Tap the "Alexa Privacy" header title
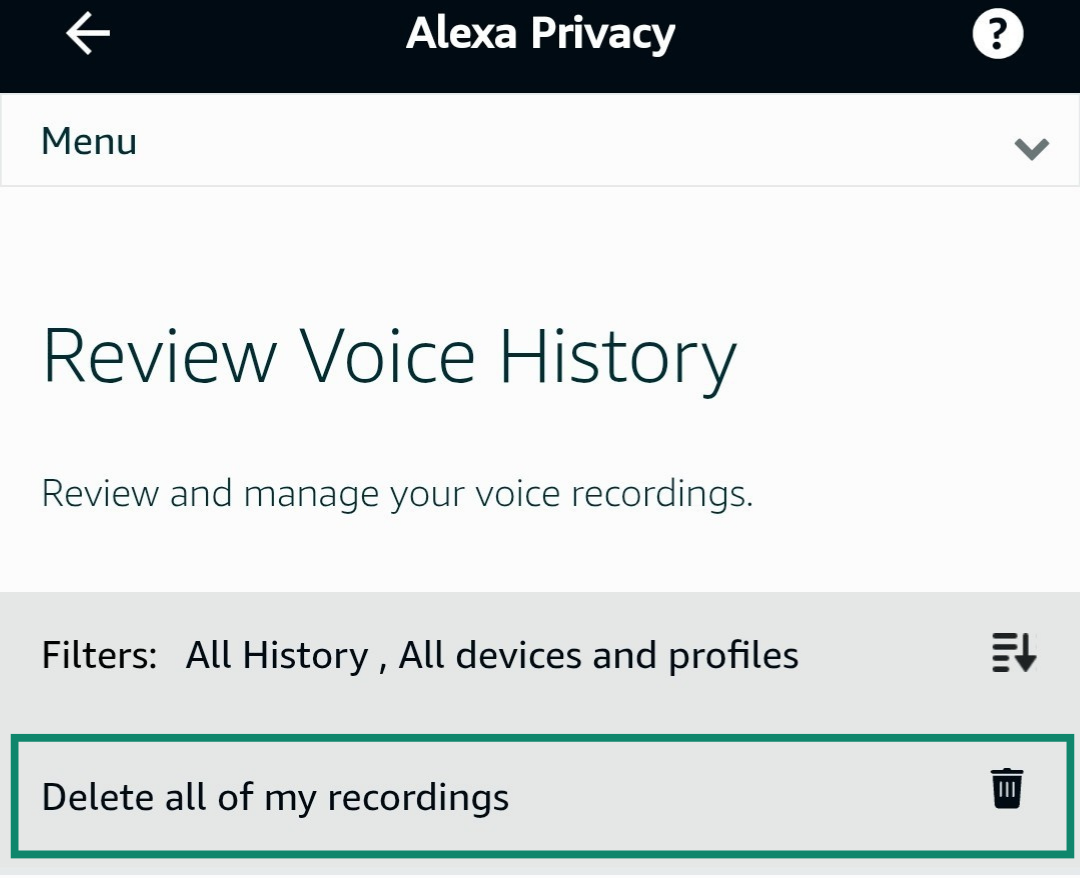The image size is (1080, 878). [x=540, y=34]
